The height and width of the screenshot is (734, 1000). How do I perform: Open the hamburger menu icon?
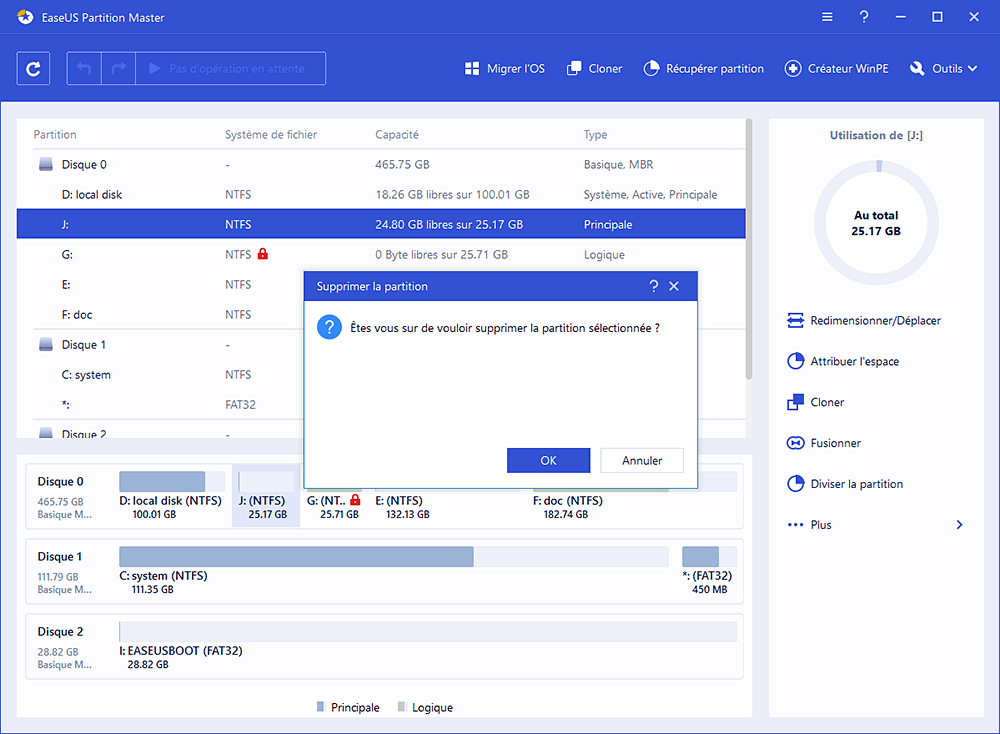tap(827, 17)
